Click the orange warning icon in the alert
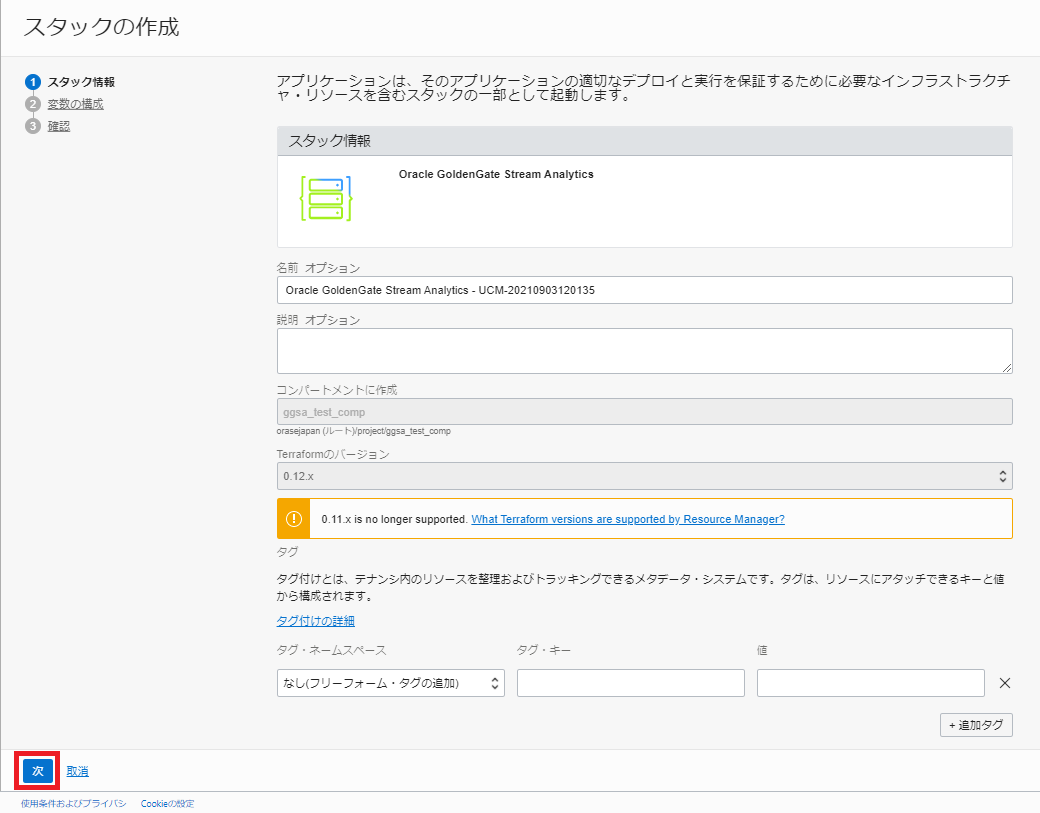1040x813 pixels. 294,519
